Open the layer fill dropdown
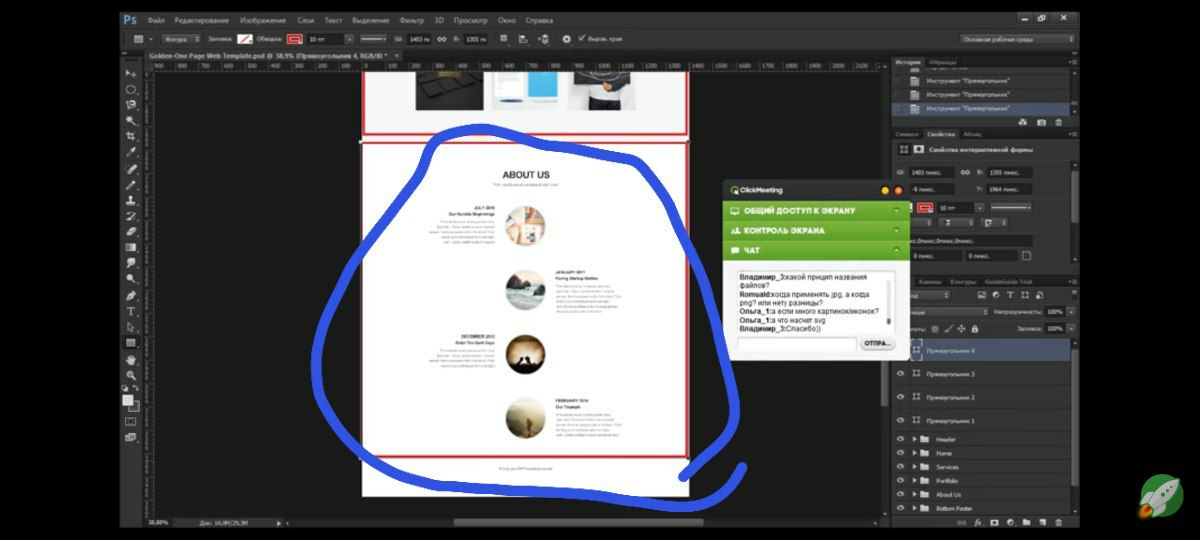1200x540 pixels. pyautogui.click(x=1072, y=328)
